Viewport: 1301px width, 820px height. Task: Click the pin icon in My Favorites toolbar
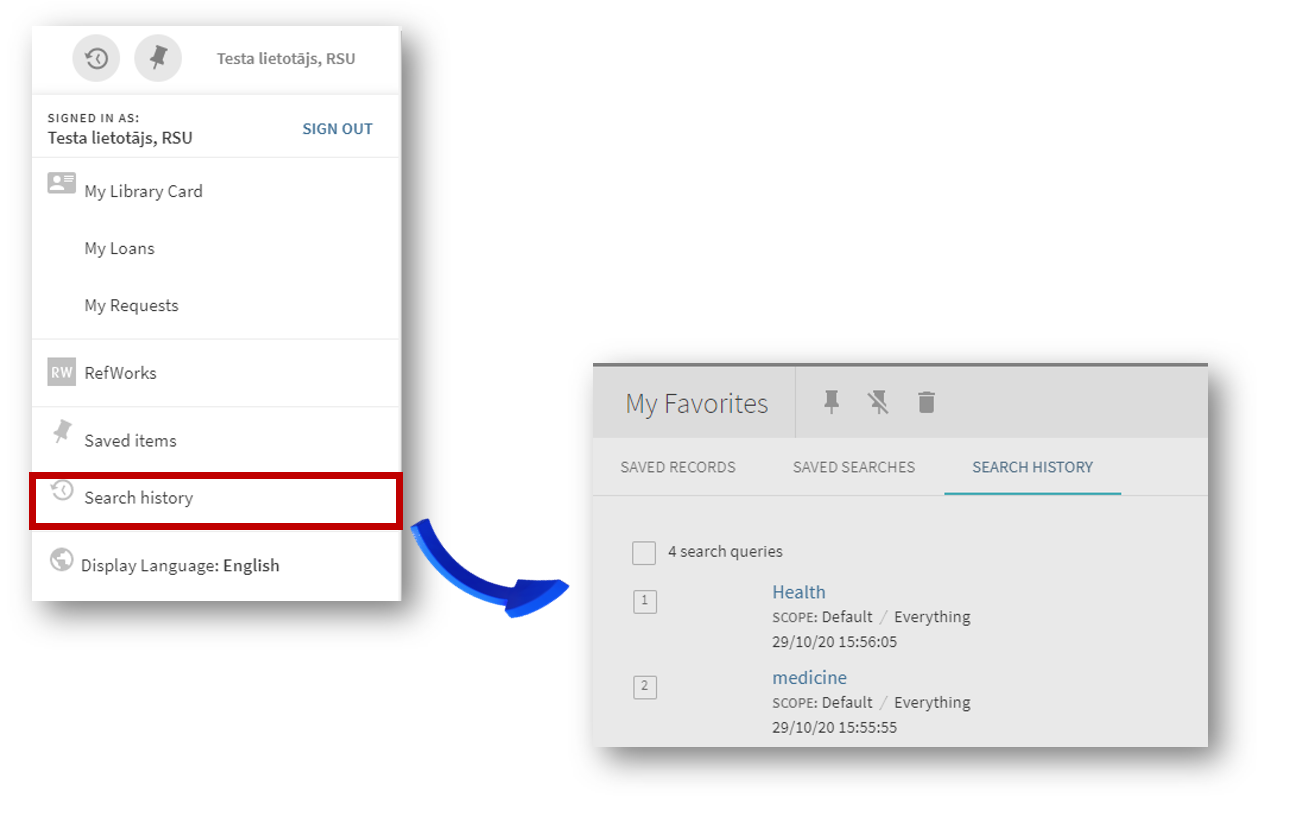click(831, 402)
